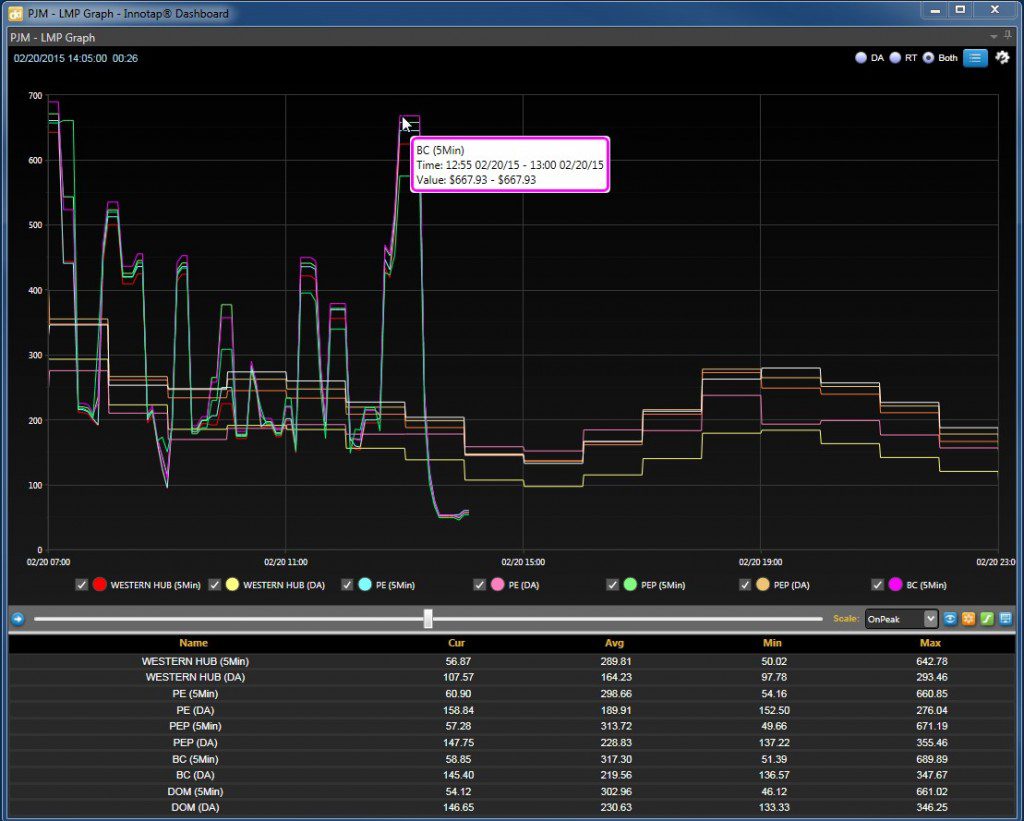Screen dimensions: 1024x821
Task: Click the PE (DA) legend label
Action: coord(524,585)
